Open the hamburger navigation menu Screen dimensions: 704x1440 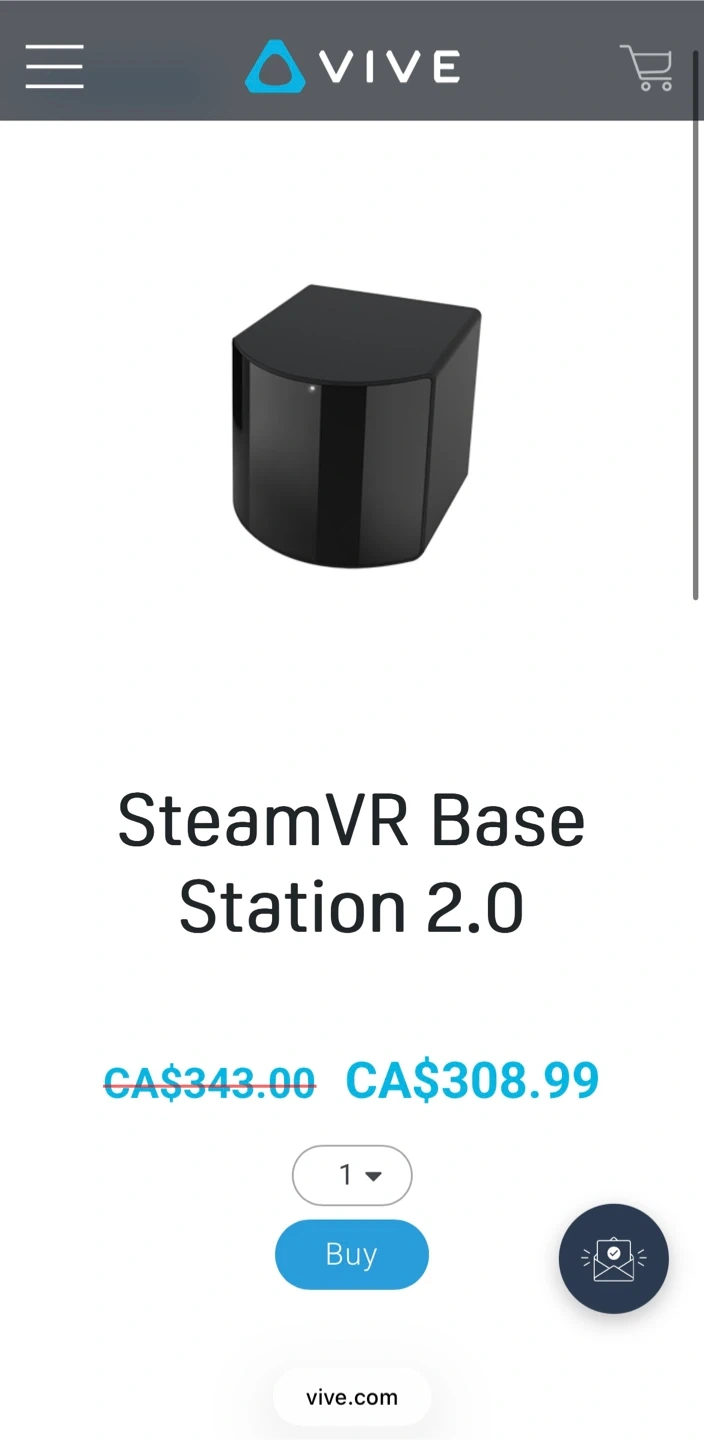[x=55, y=67]
